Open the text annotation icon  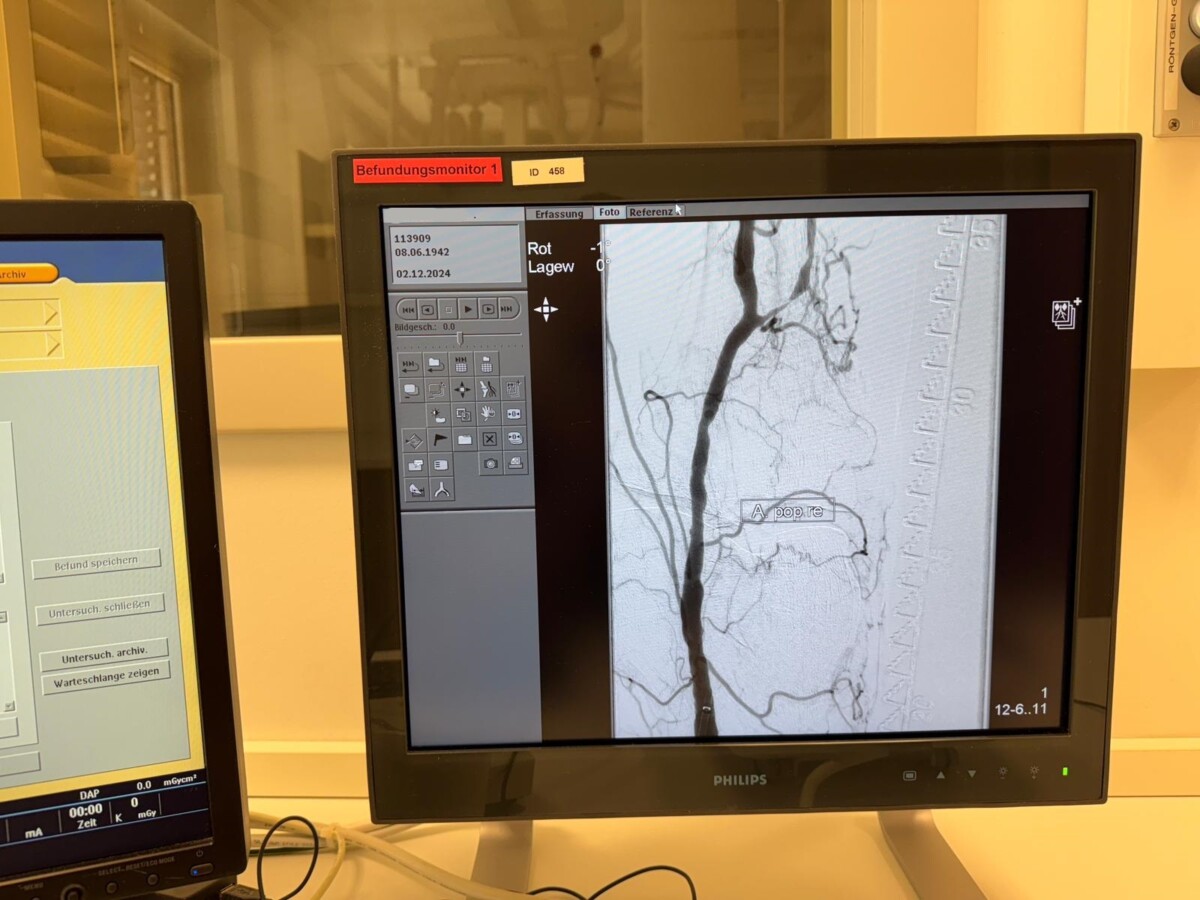click(x=416, y=464)
